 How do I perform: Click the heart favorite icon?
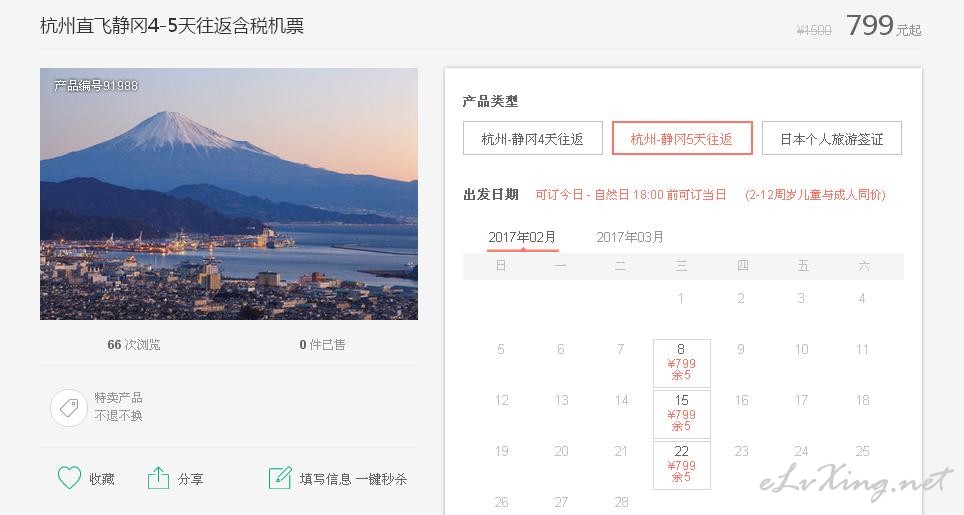point(69,478)
